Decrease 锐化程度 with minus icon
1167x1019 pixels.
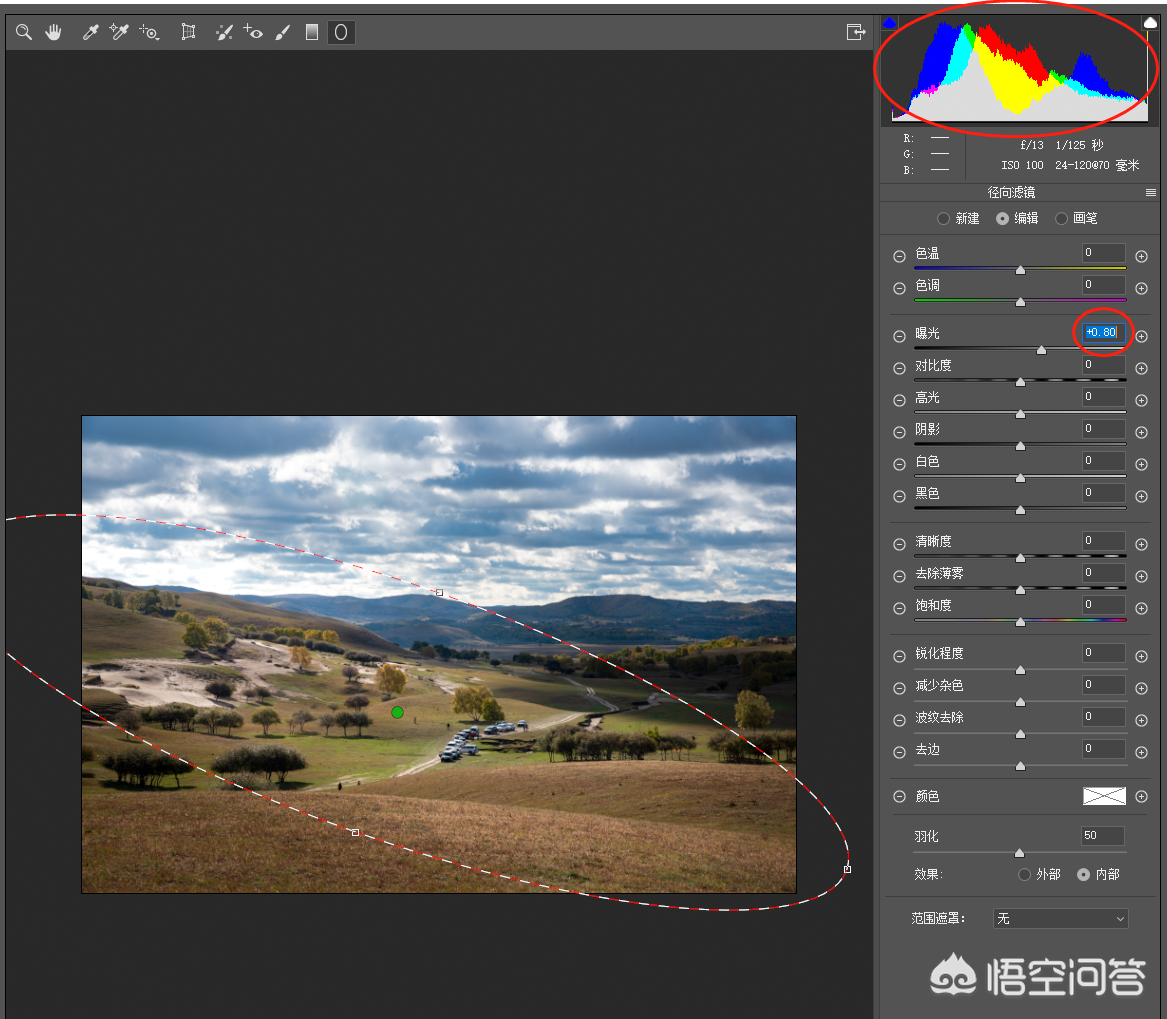click(899, 657)
